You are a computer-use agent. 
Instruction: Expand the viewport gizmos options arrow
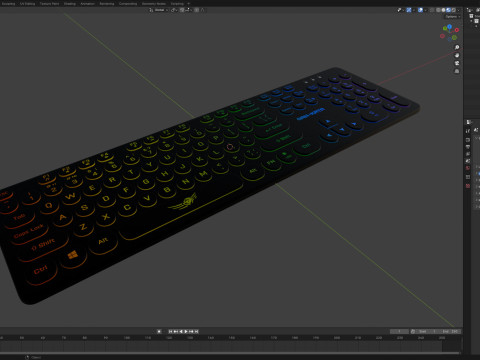click(x=414, y=10)
